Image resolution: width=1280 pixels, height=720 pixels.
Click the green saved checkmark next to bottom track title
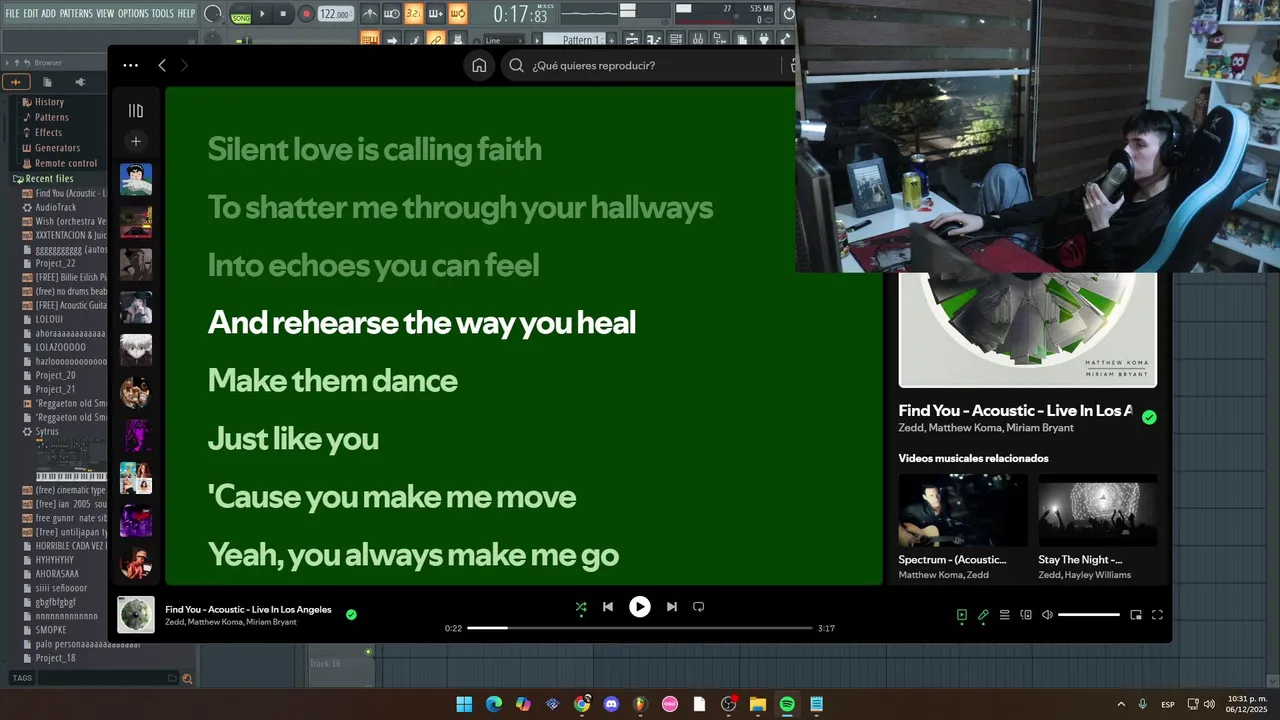[351, 615]
